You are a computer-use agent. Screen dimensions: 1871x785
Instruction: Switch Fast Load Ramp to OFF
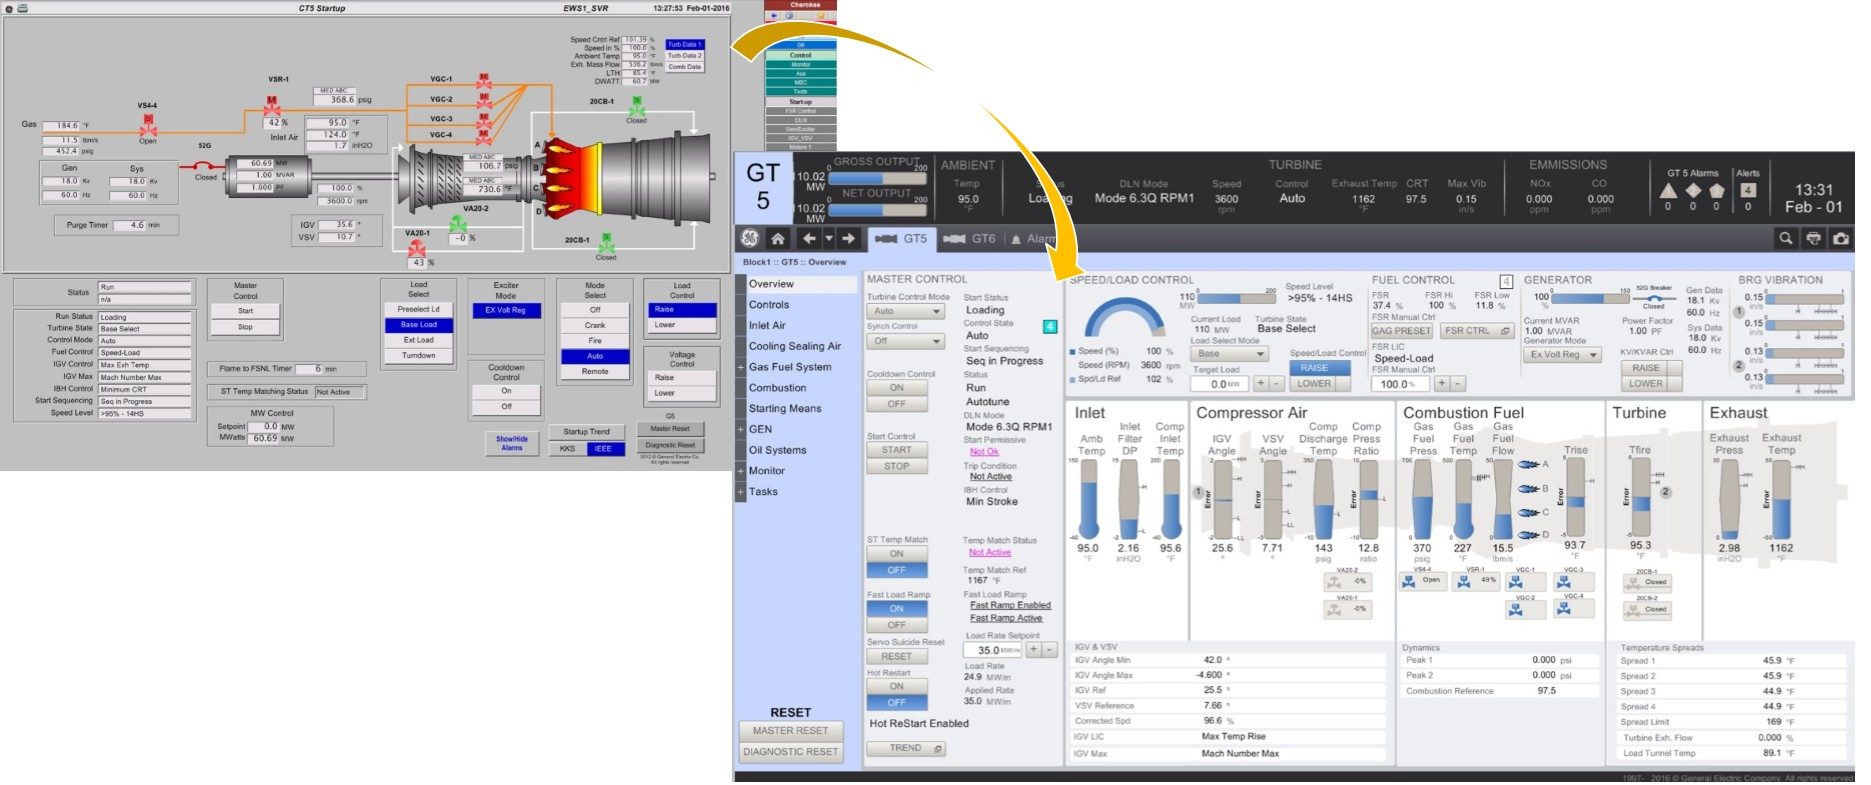(x=897, y=625)
